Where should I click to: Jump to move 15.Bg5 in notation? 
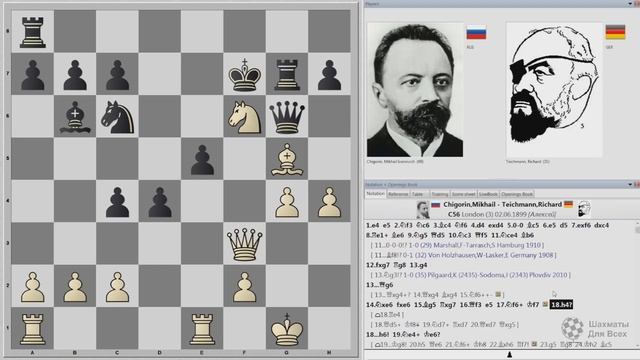[426, 304]
